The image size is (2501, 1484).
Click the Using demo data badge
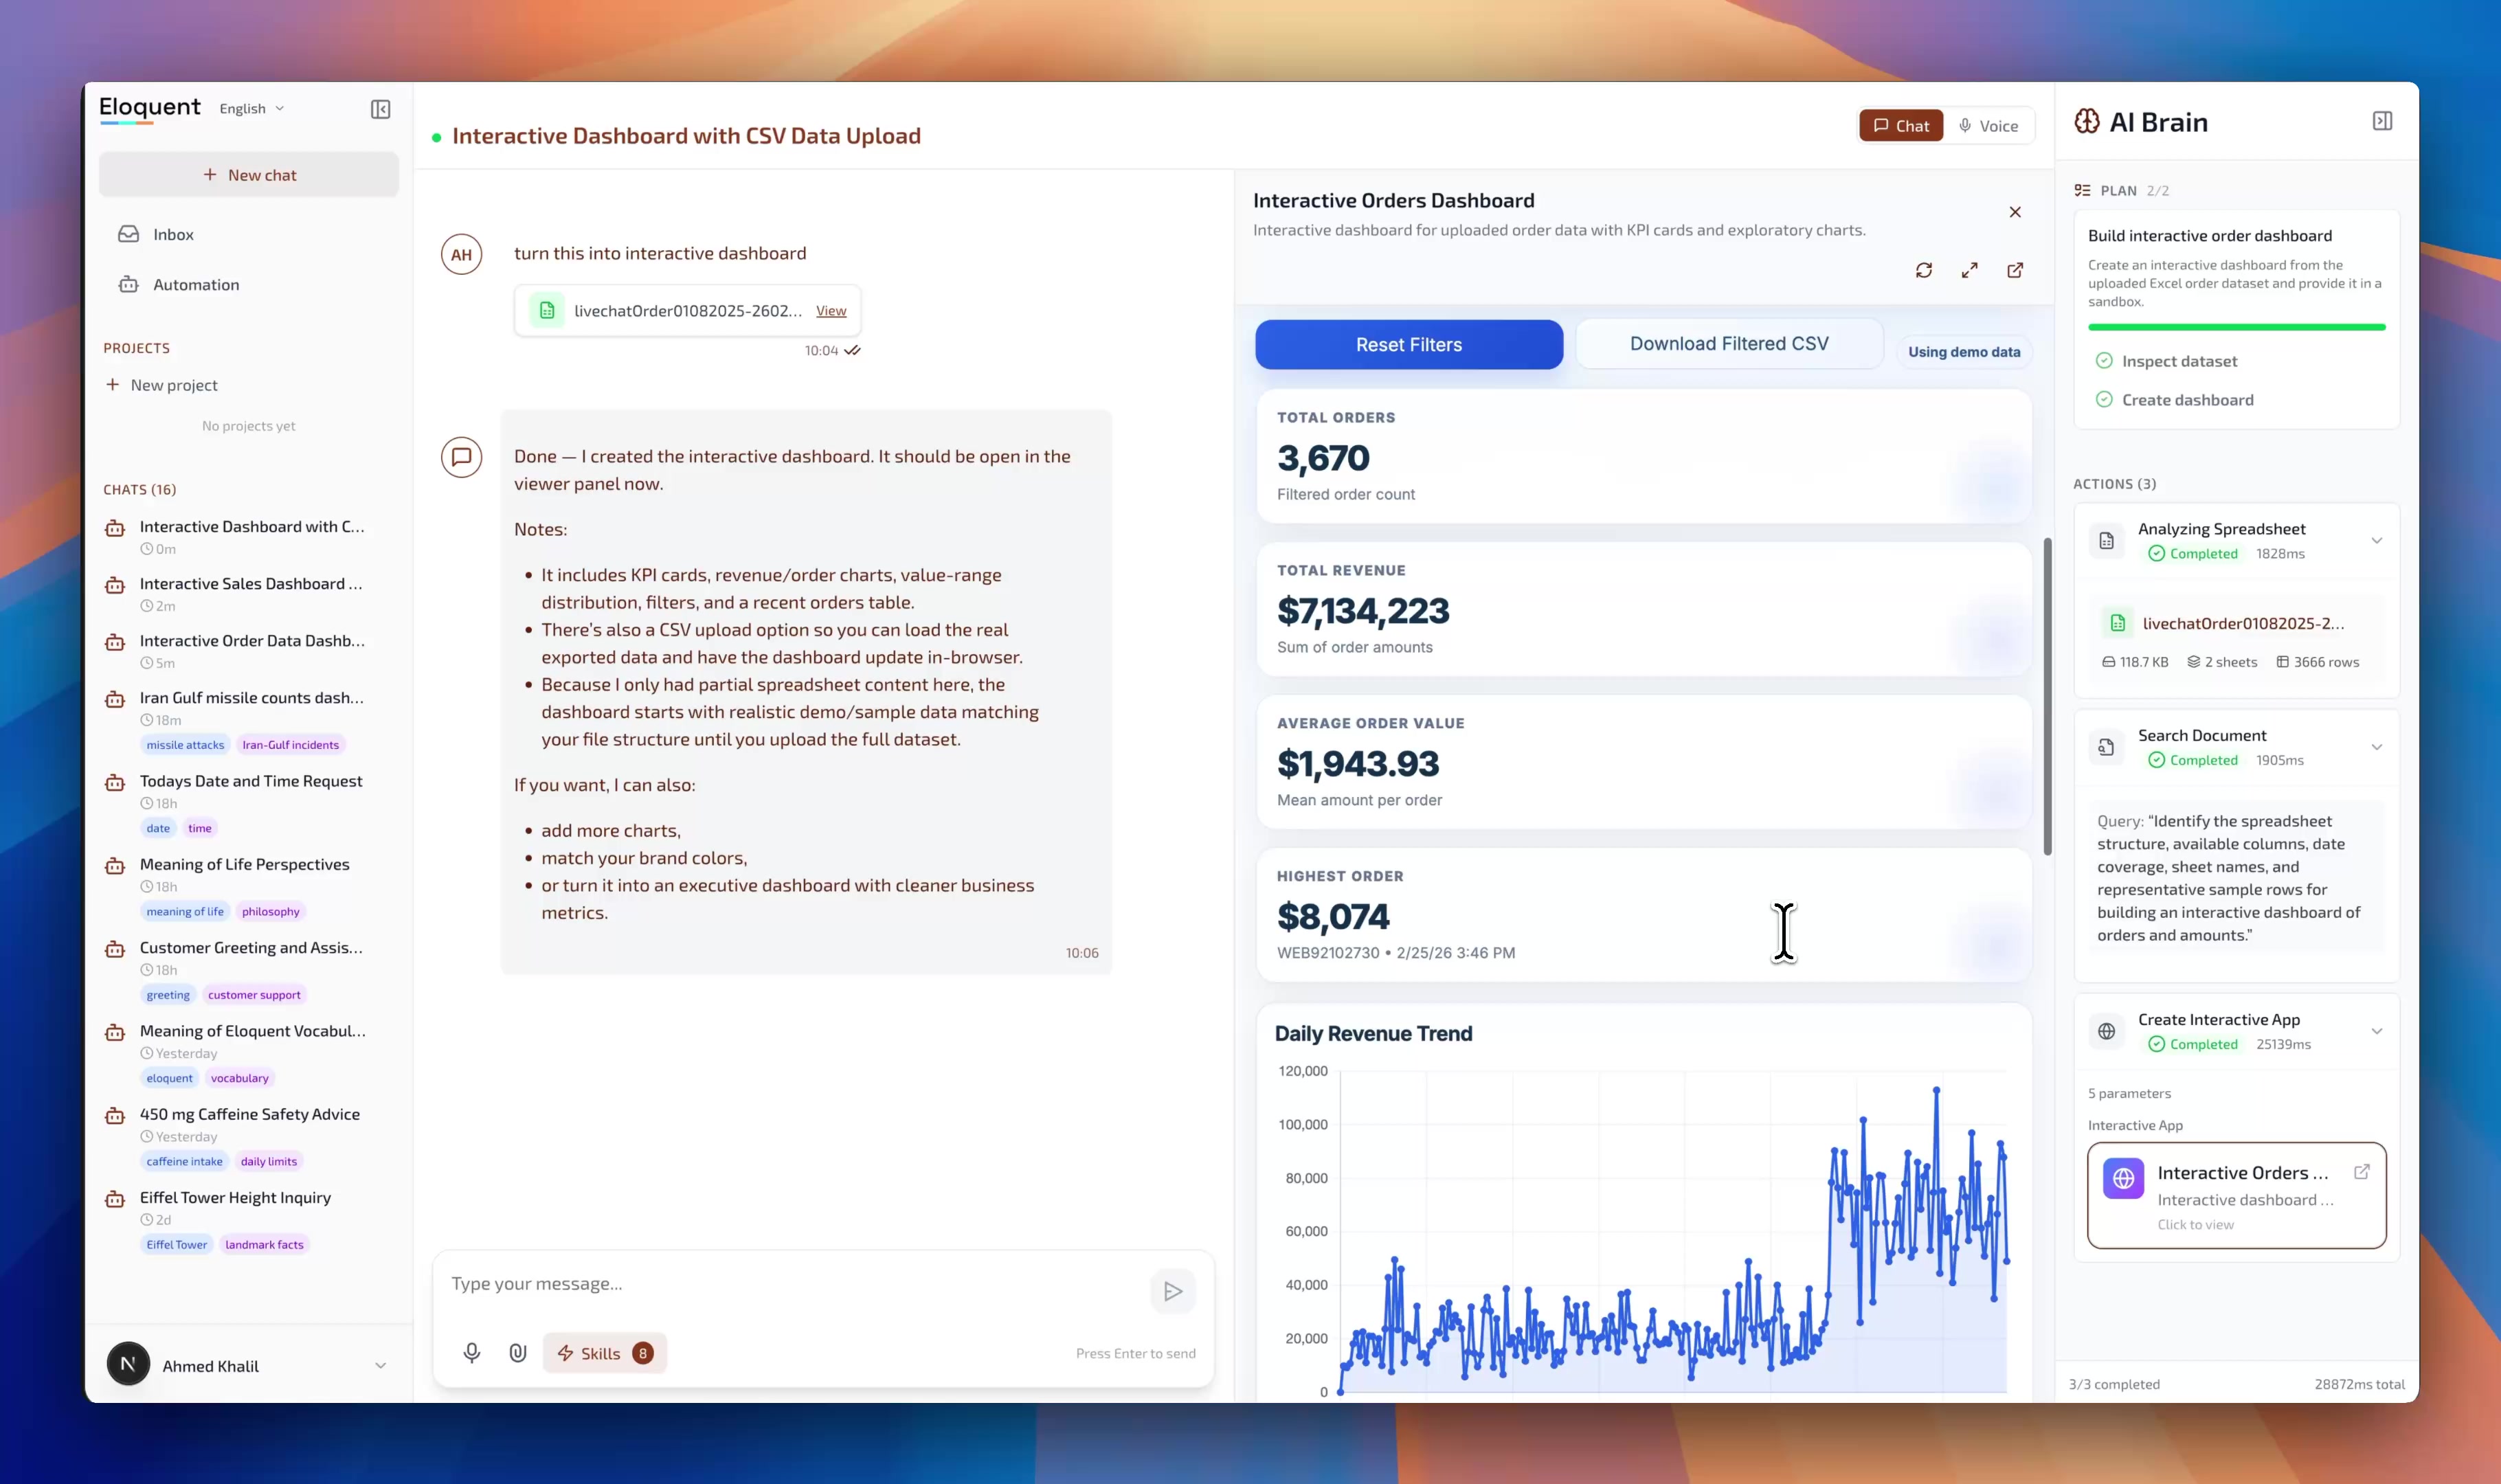click(1963, 352)
